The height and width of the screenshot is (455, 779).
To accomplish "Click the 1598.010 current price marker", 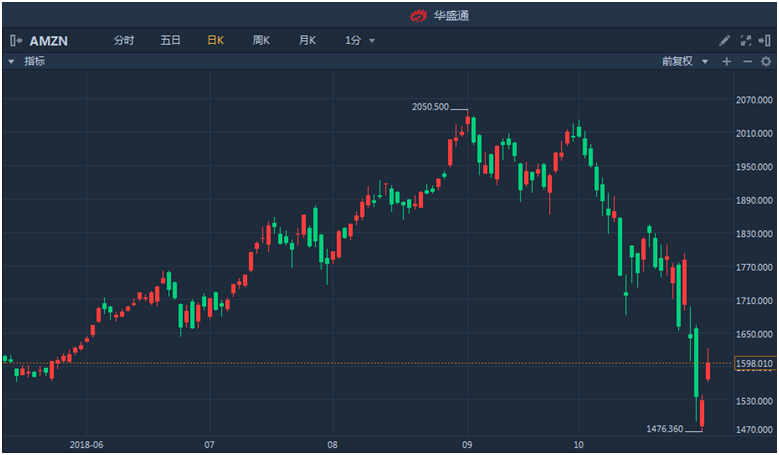I will 754,364.
